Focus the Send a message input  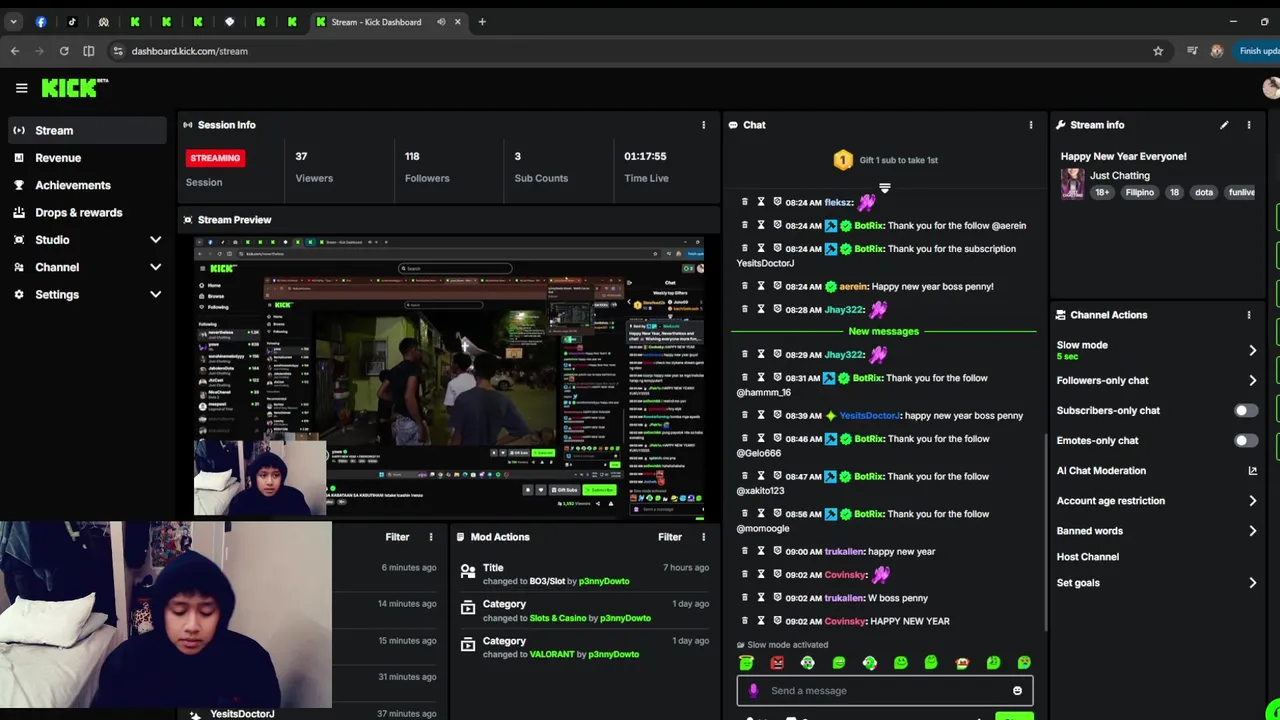click(x=885, y=691)
